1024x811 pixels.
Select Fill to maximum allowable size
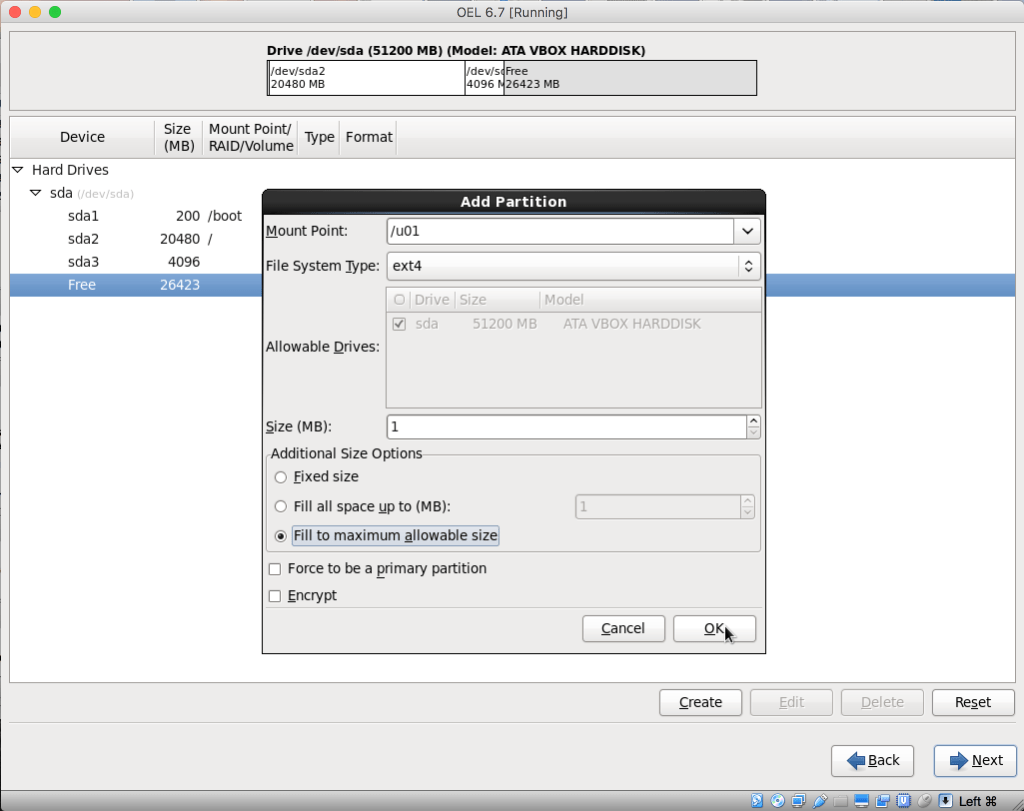click(x=281, y=536)
